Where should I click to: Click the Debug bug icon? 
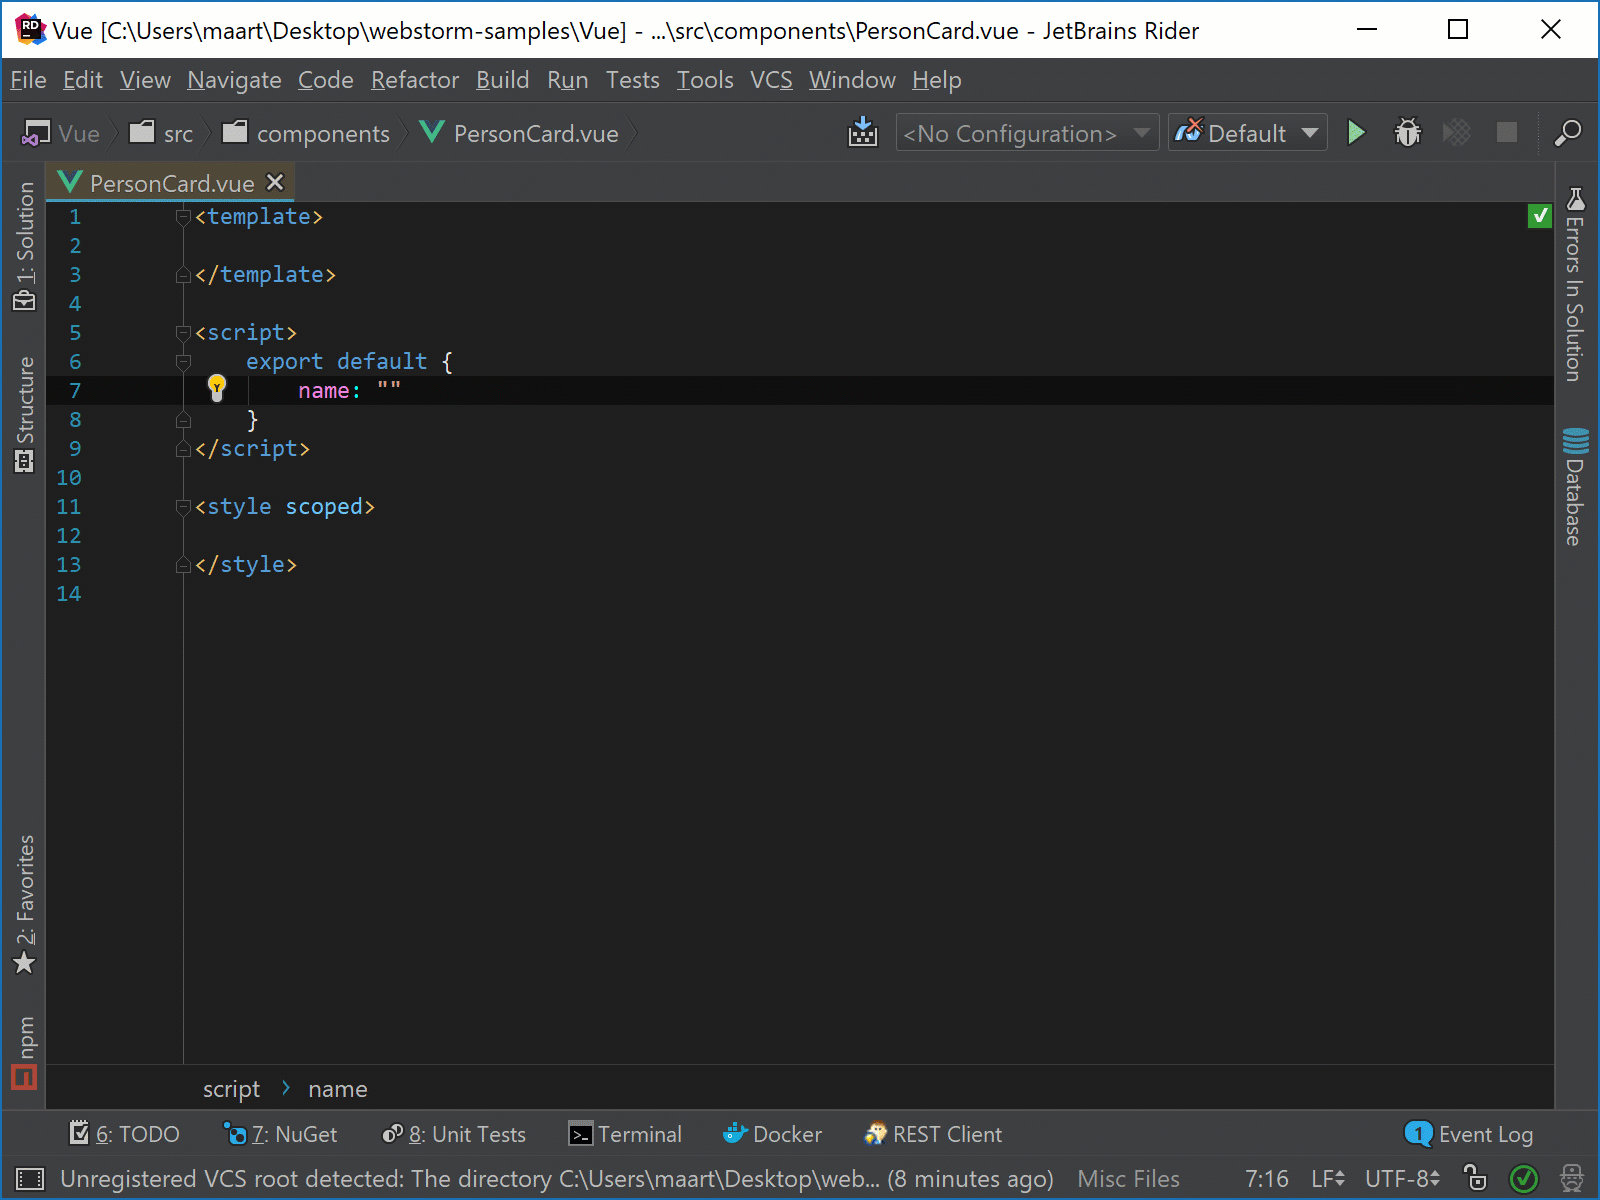(x=1407, y=133)
